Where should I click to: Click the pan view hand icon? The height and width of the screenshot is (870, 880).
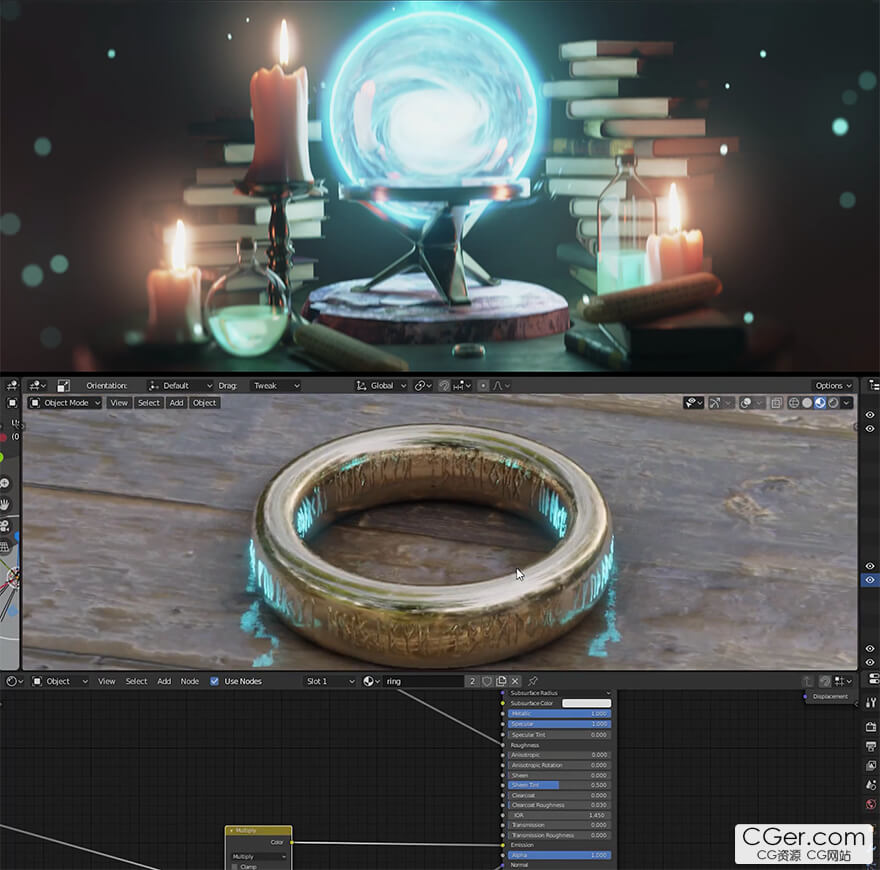pyautogui.click(x=5, y=503)
